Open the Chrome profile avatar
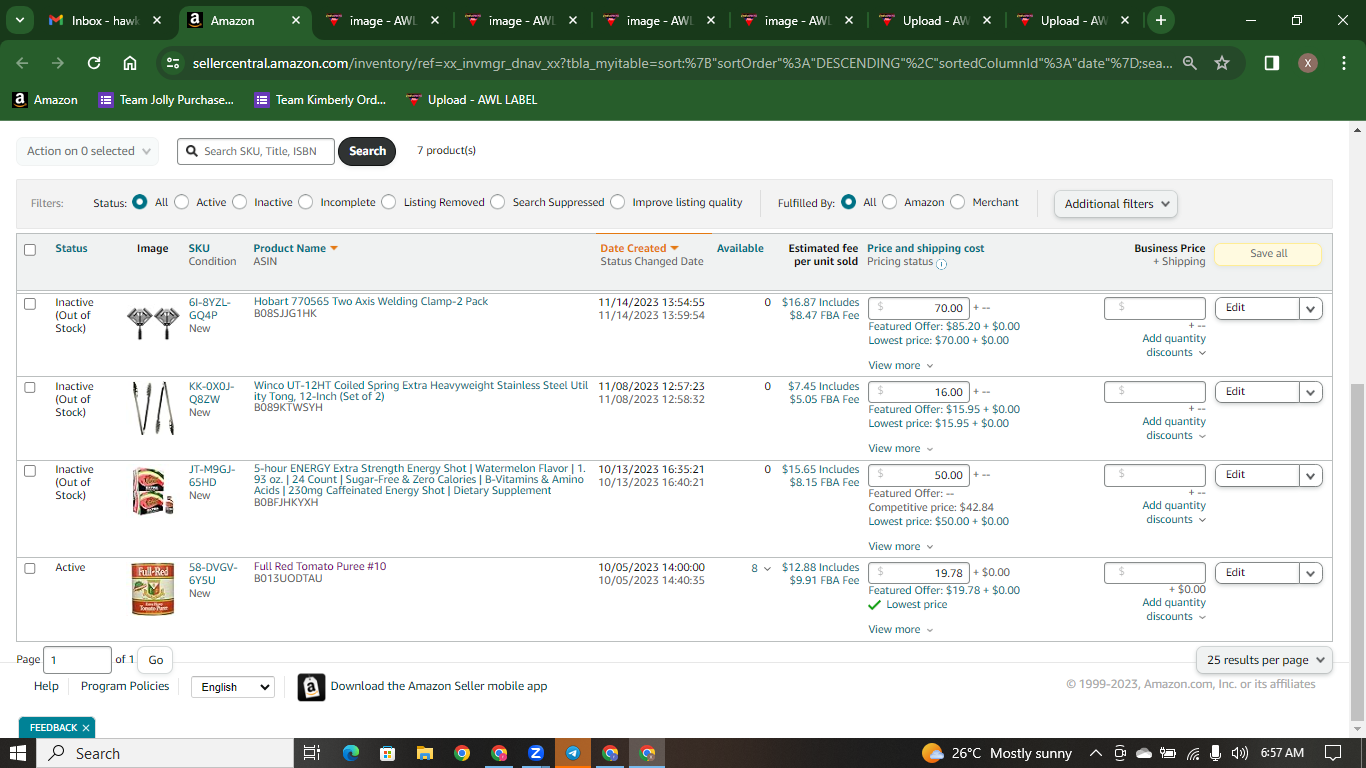The width and height of the screenshot is (1366, 768). coord(1308,63)
